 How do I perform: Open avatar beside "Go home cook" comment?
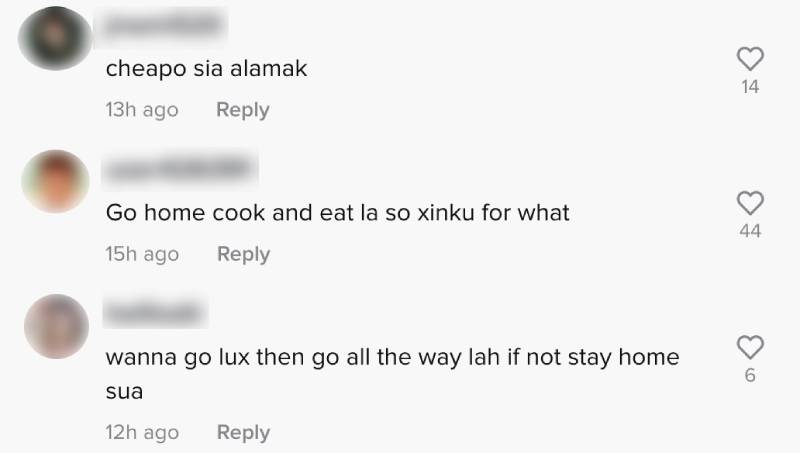point(56,182)
